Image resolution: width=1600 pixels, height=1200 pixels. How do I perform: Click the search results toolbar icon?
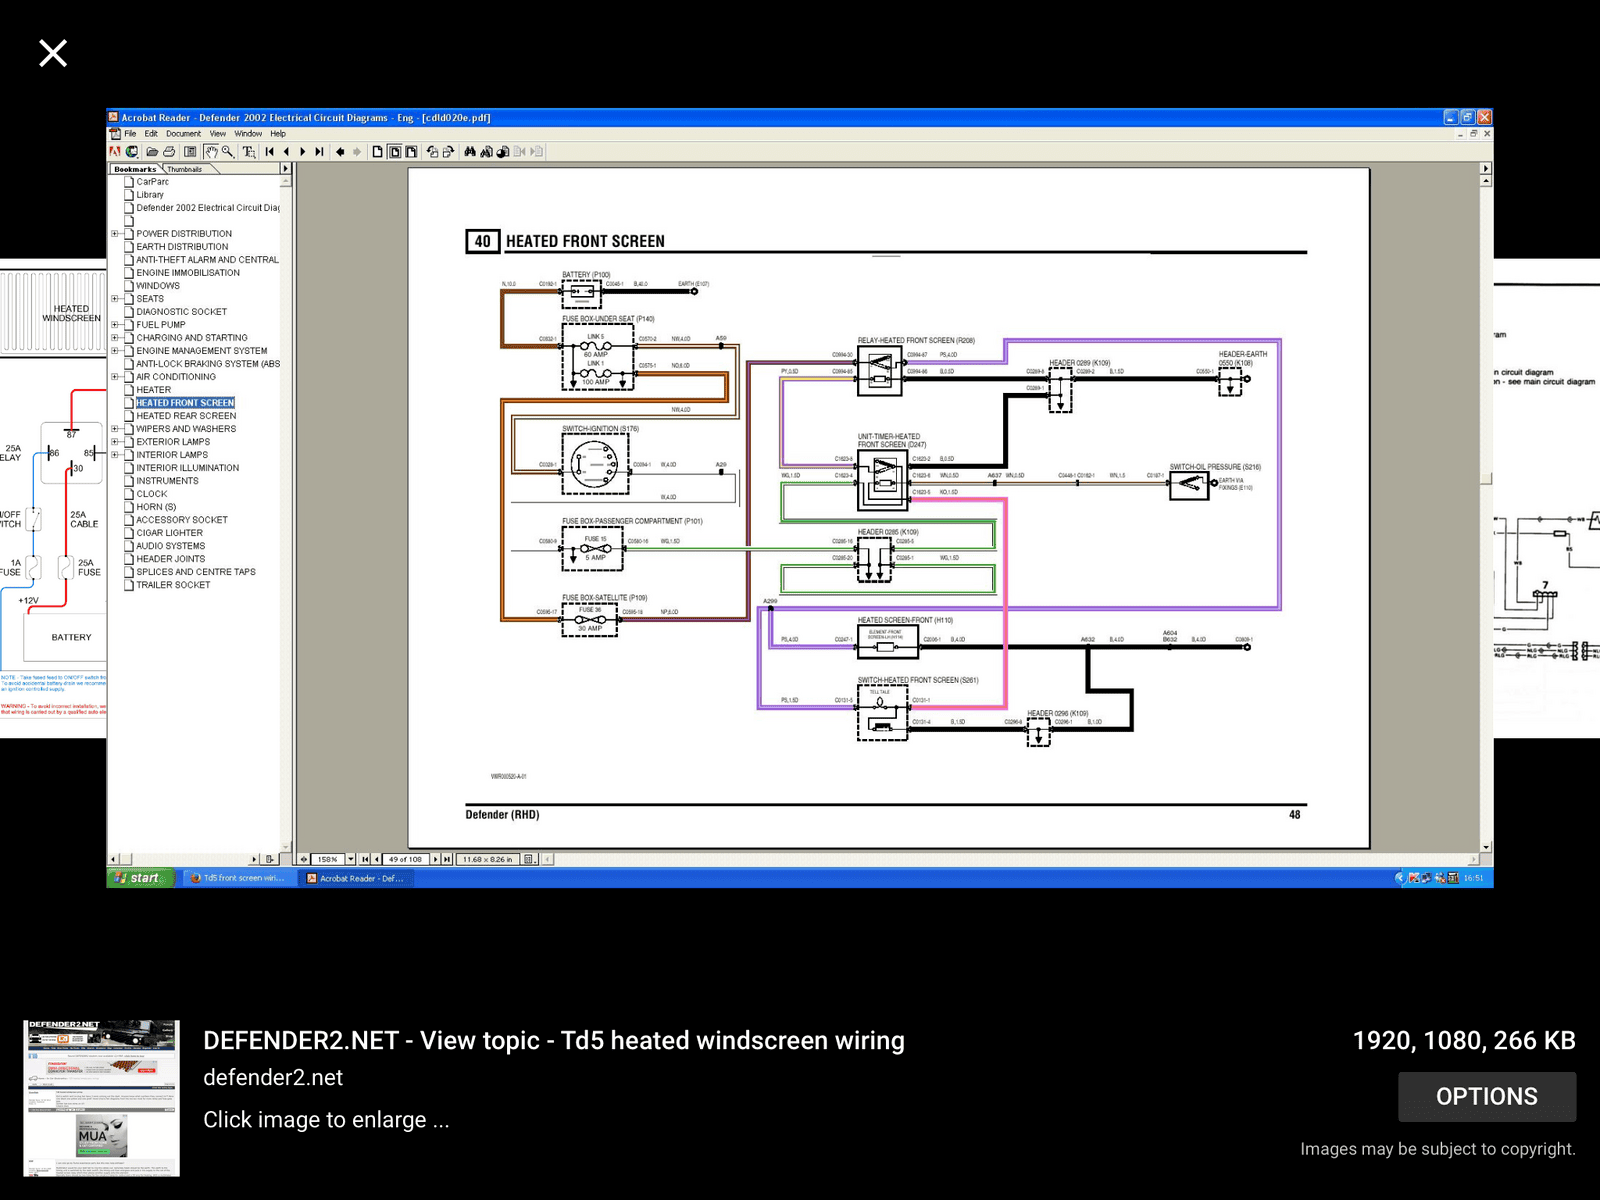point(503,152)
